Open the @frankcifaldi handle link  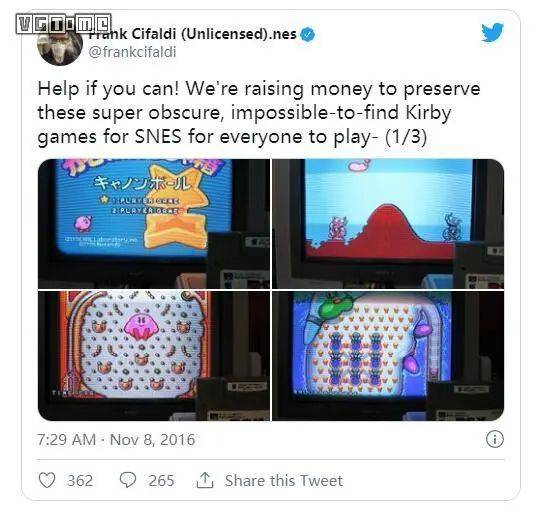132,52
